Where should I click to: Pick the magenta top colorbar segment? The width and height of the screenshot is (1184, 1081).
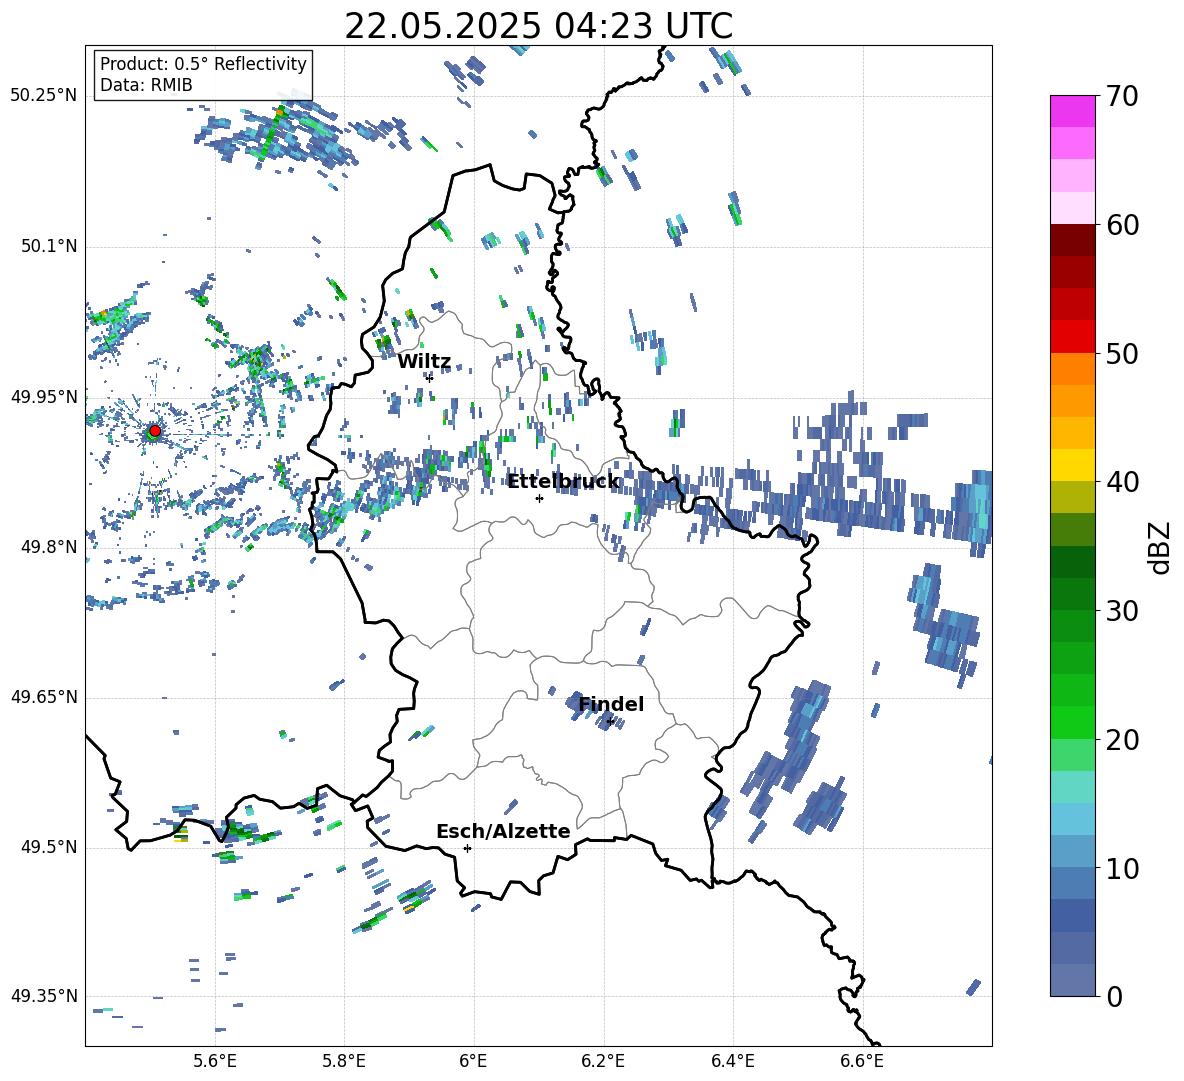point(1072,111)
